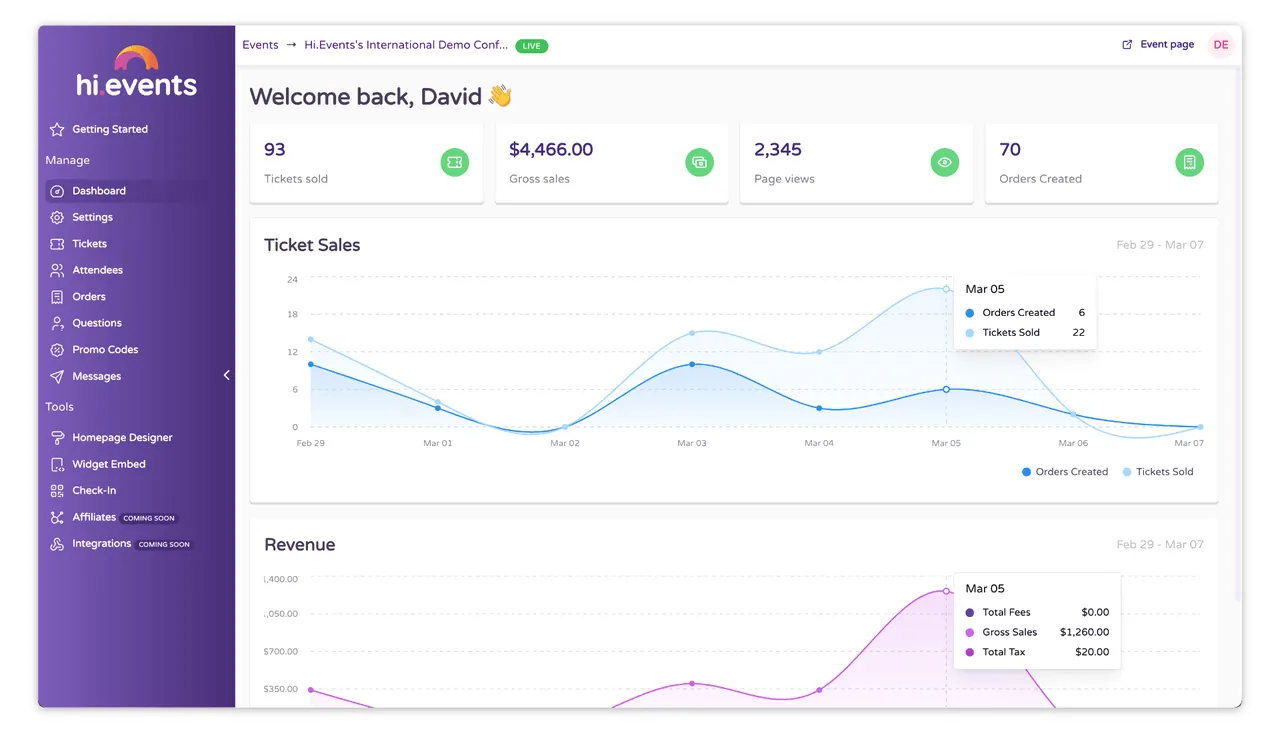Click the hi.events logo
The width and height of the screenshot is (1280, 733).
click(x=137, y=72)
